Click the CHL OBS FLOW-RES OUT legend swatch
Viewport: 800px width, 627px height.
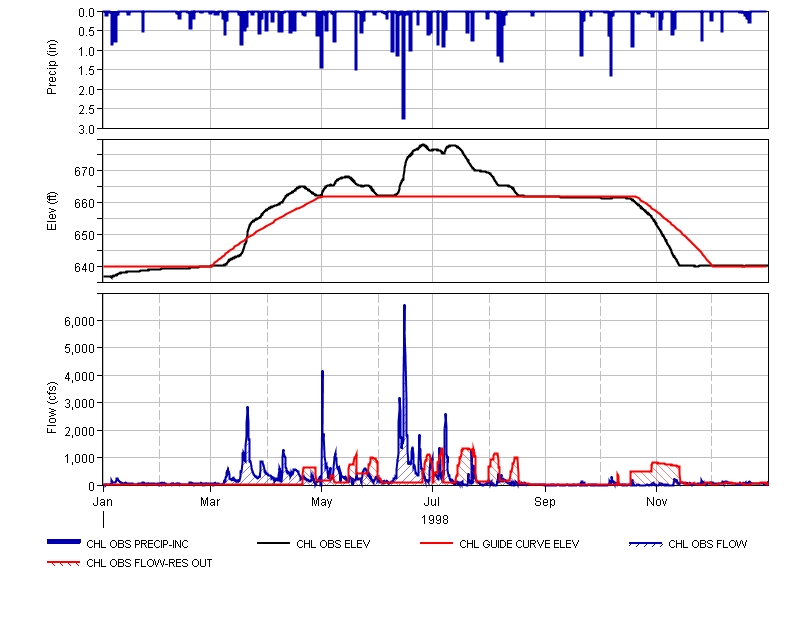coord(64,563)
